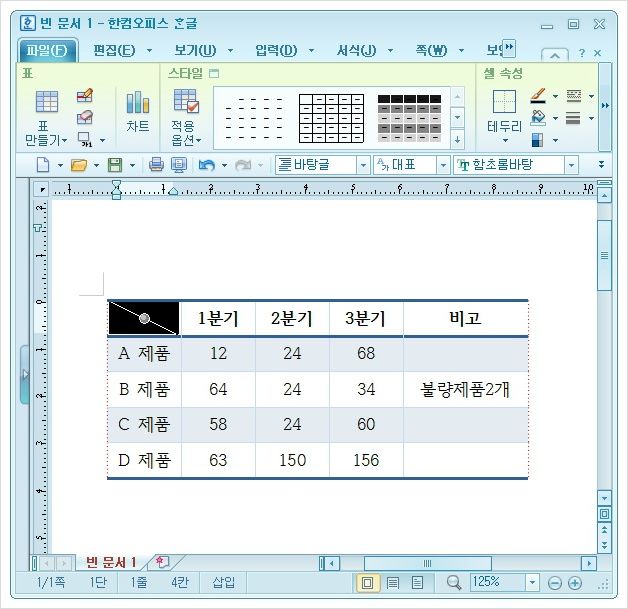Open the 쪽(W) menu
Viewport: 628px width, 609px height.
[x=431, y=50]
